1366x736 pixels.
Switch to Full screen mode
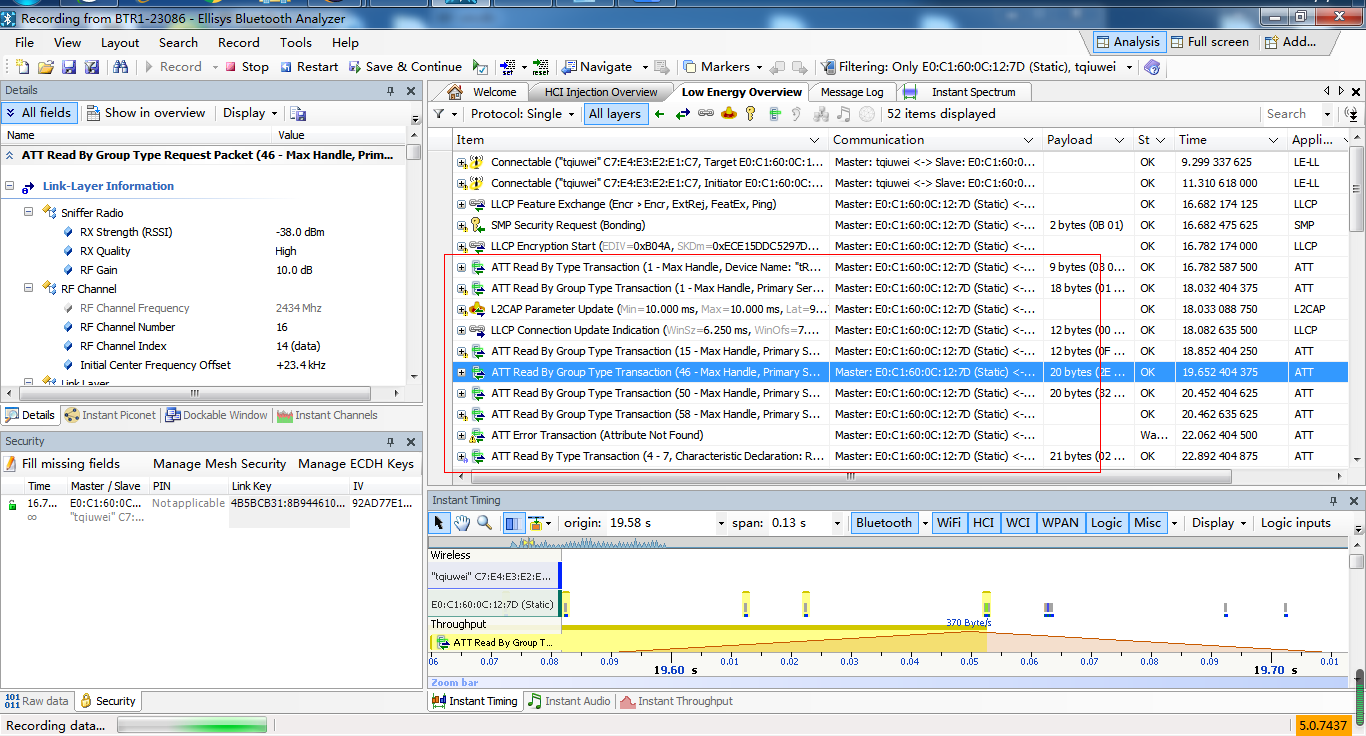(1209, 42)
